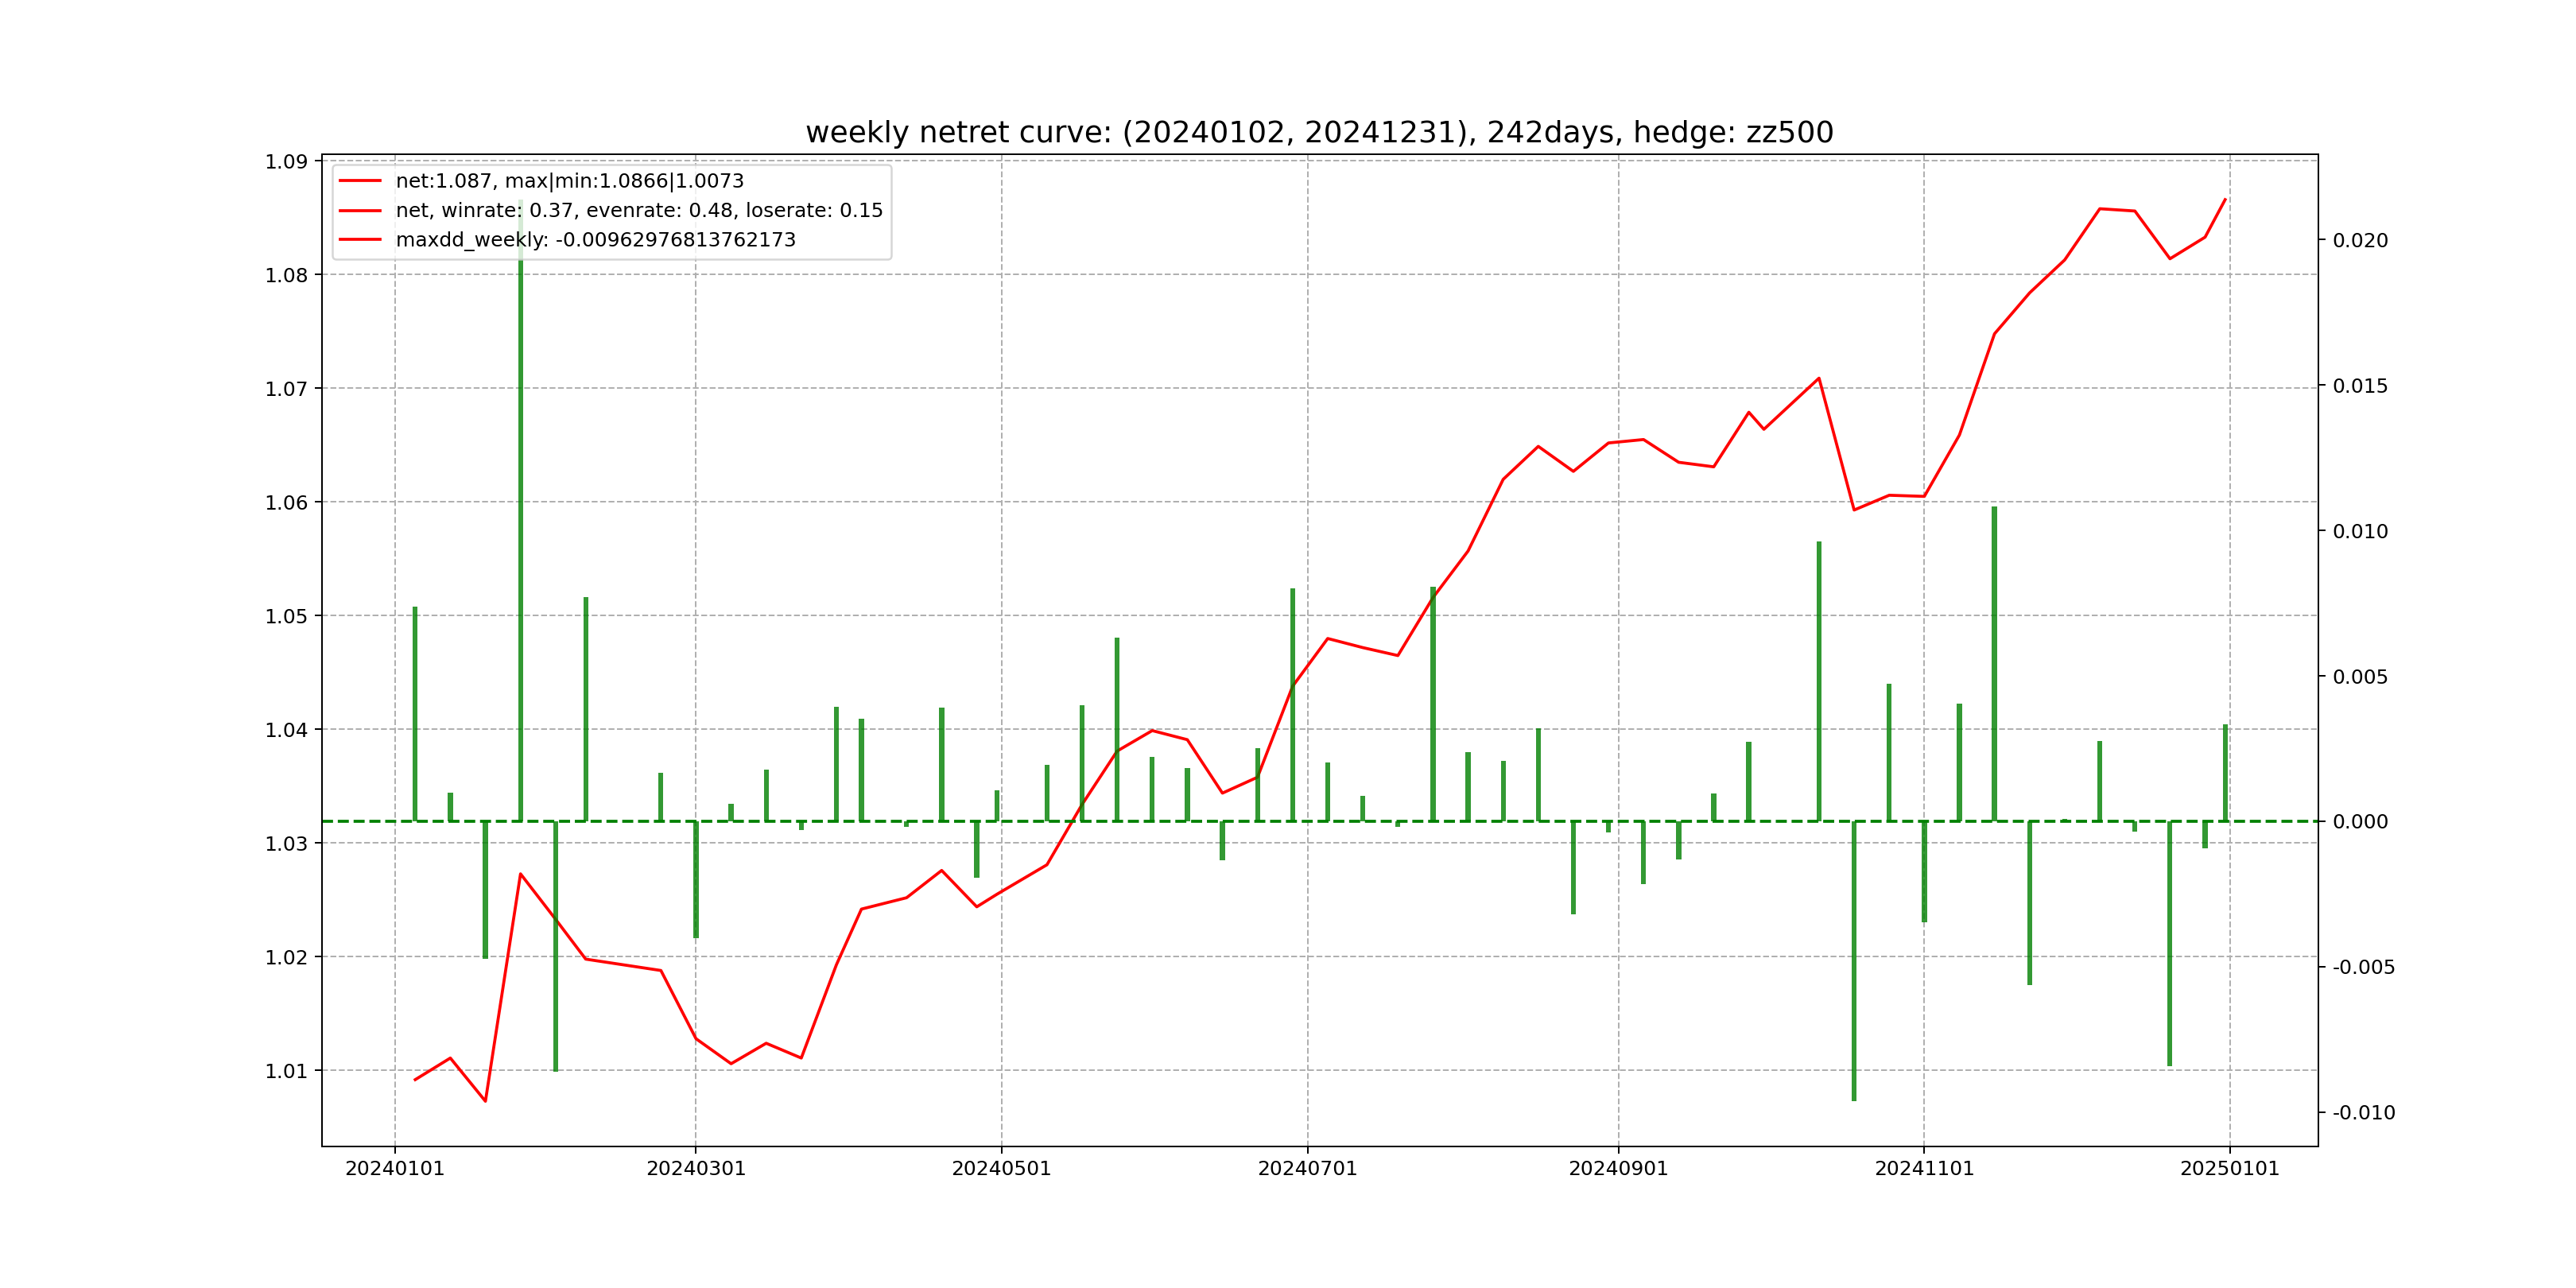Click right y-axis label 0.000
The height and width of the screenshot is (1288, 2576).
tap(2360, 822)
